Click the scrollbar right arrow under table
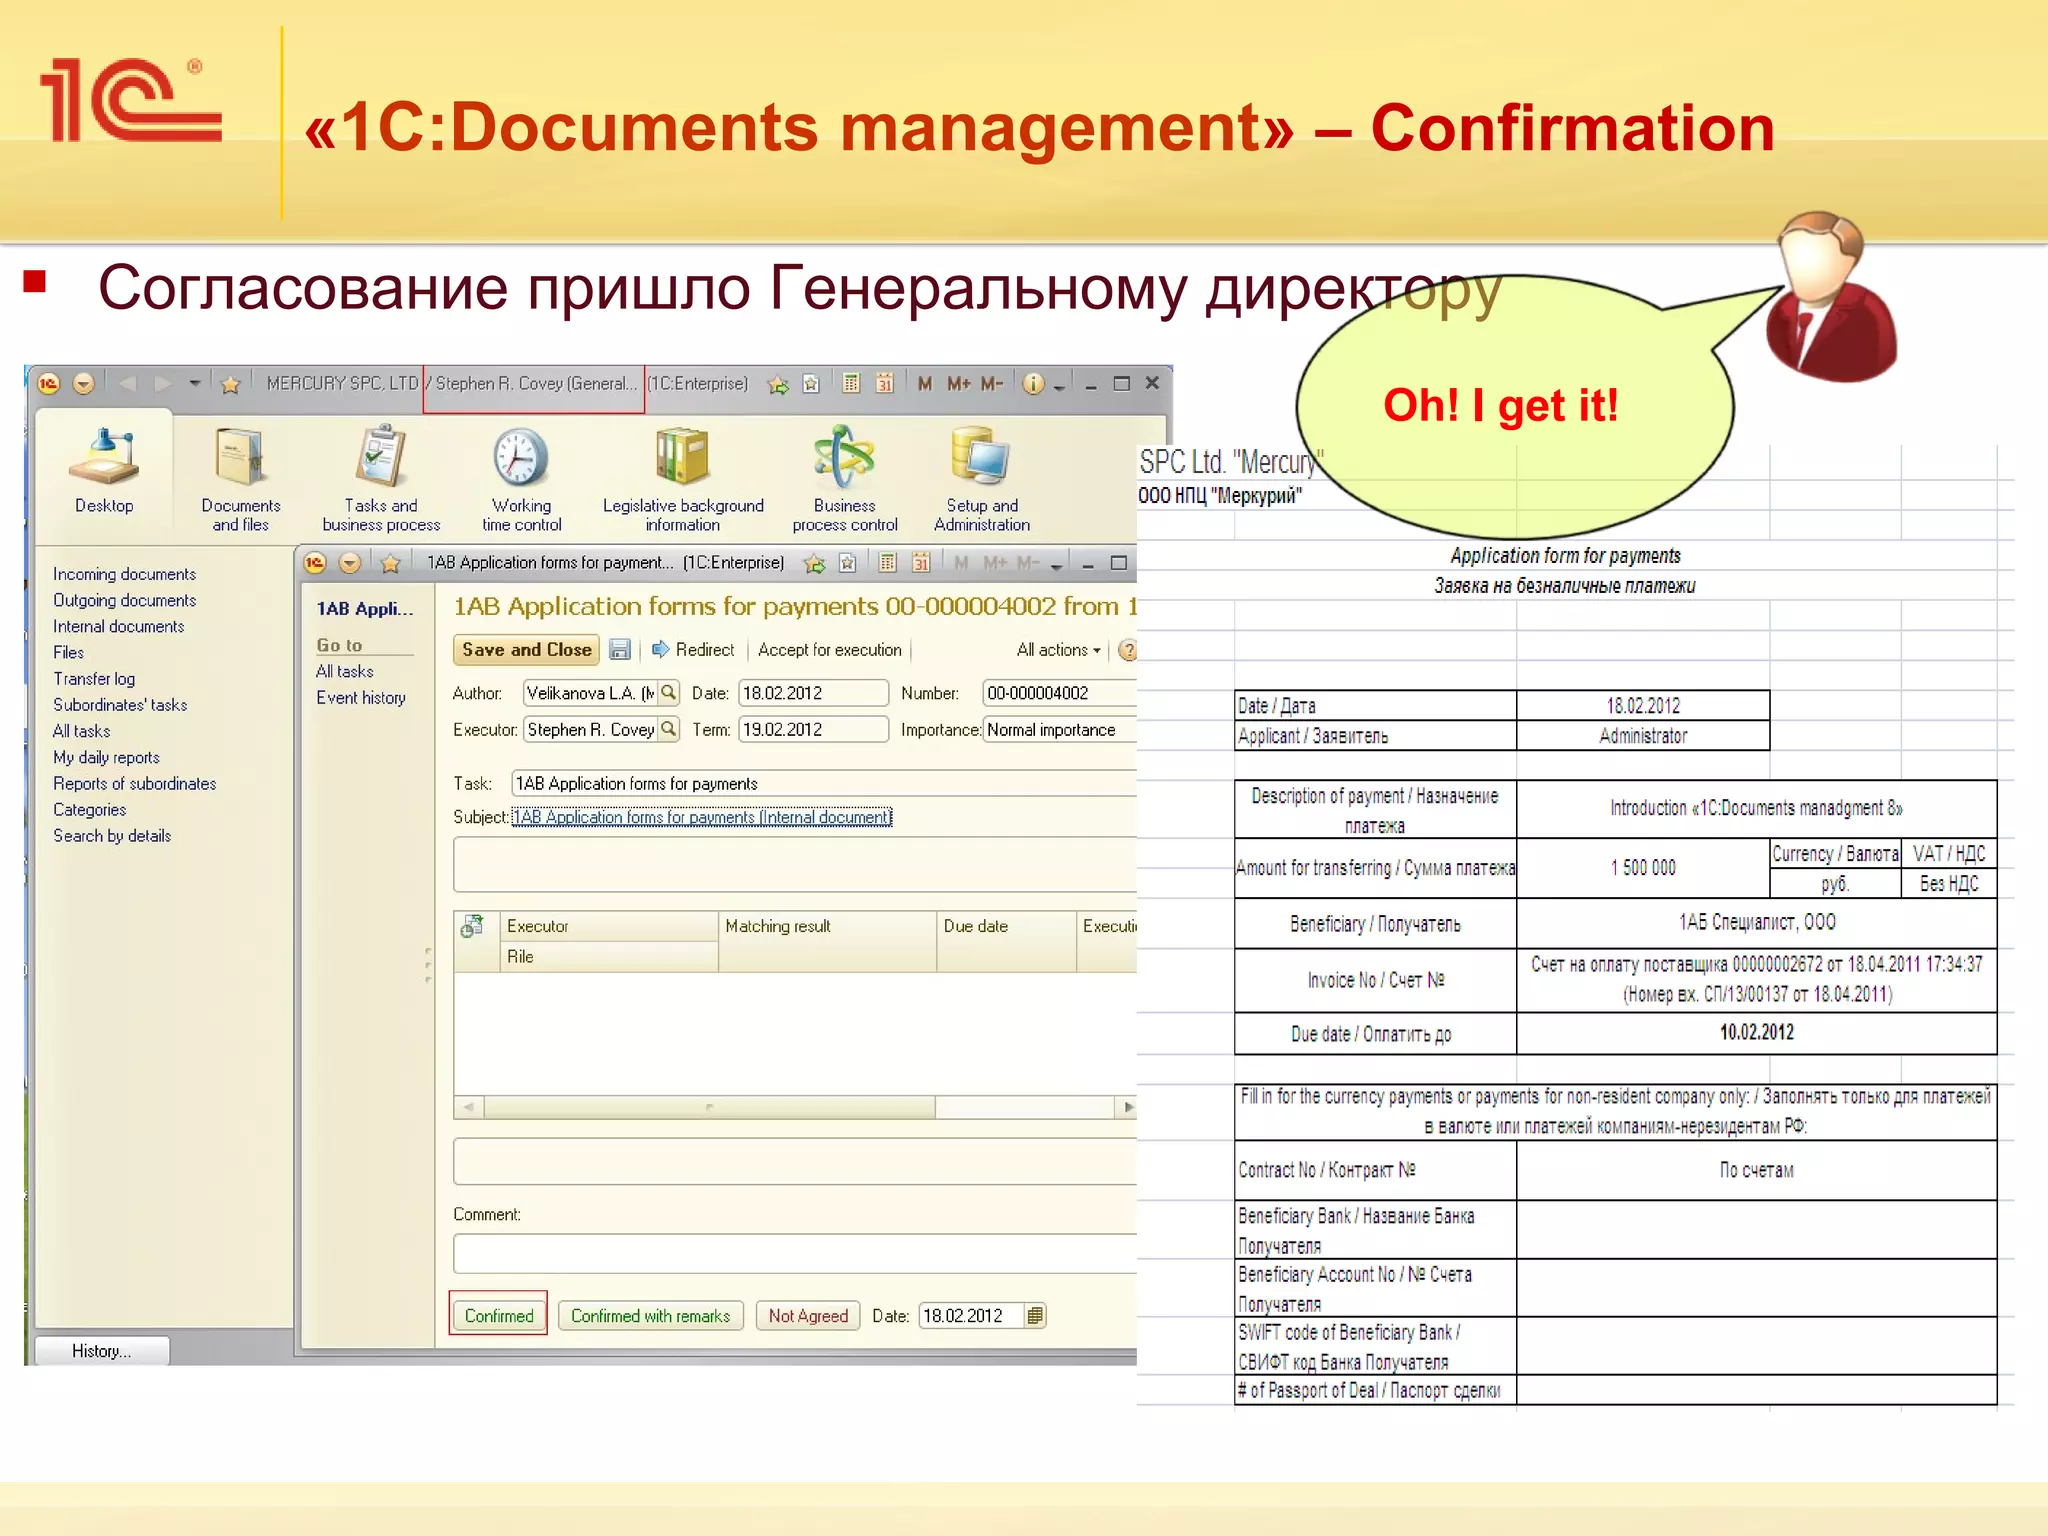The image size is (2048, 1536). point(1127,1107)
